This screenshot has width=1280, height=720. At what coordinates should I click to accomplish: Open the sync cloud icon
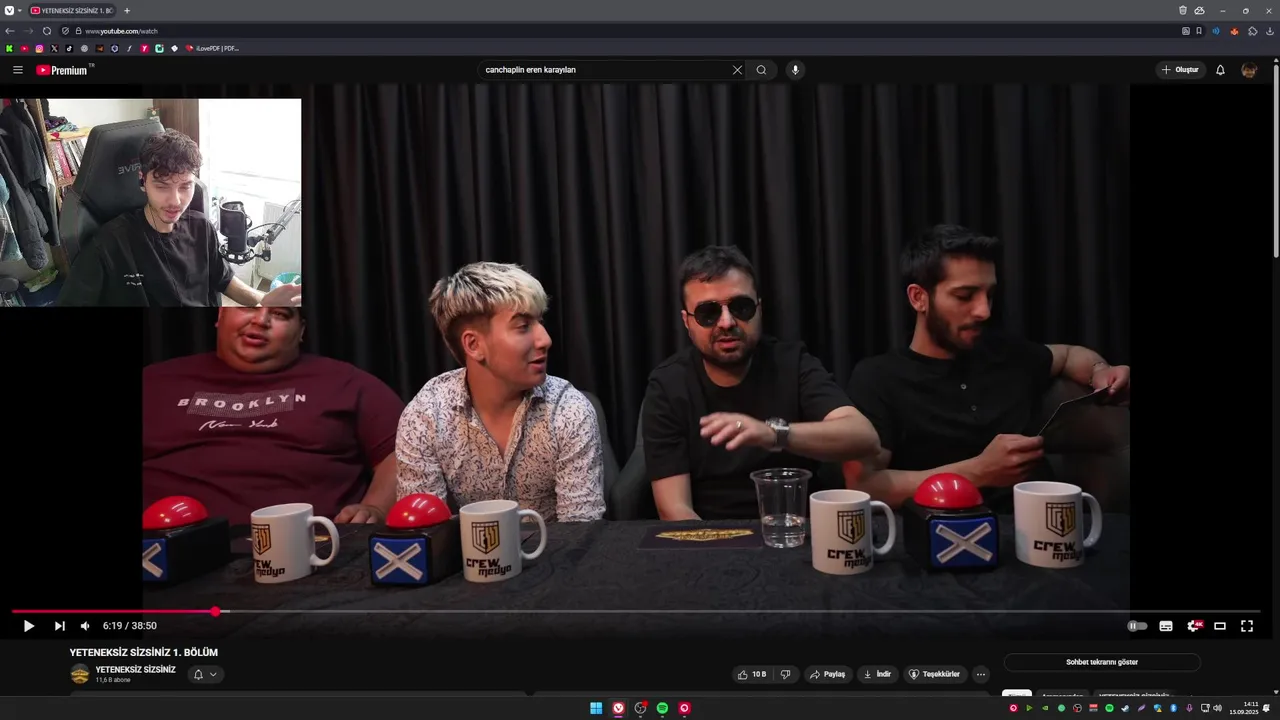point(1199,10)
